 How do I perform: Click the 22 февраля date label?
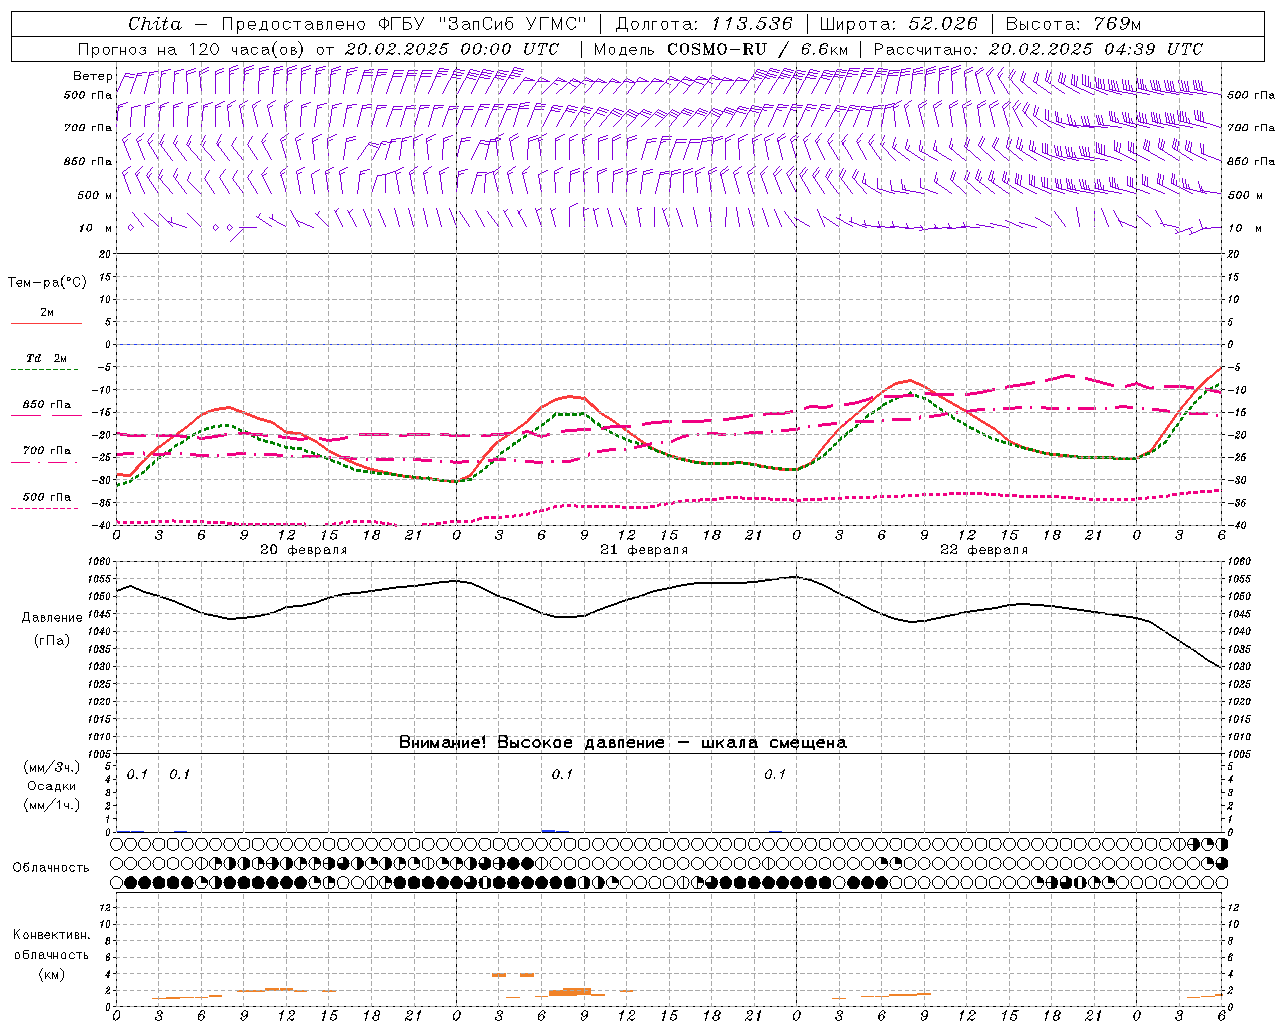point(984,550)
